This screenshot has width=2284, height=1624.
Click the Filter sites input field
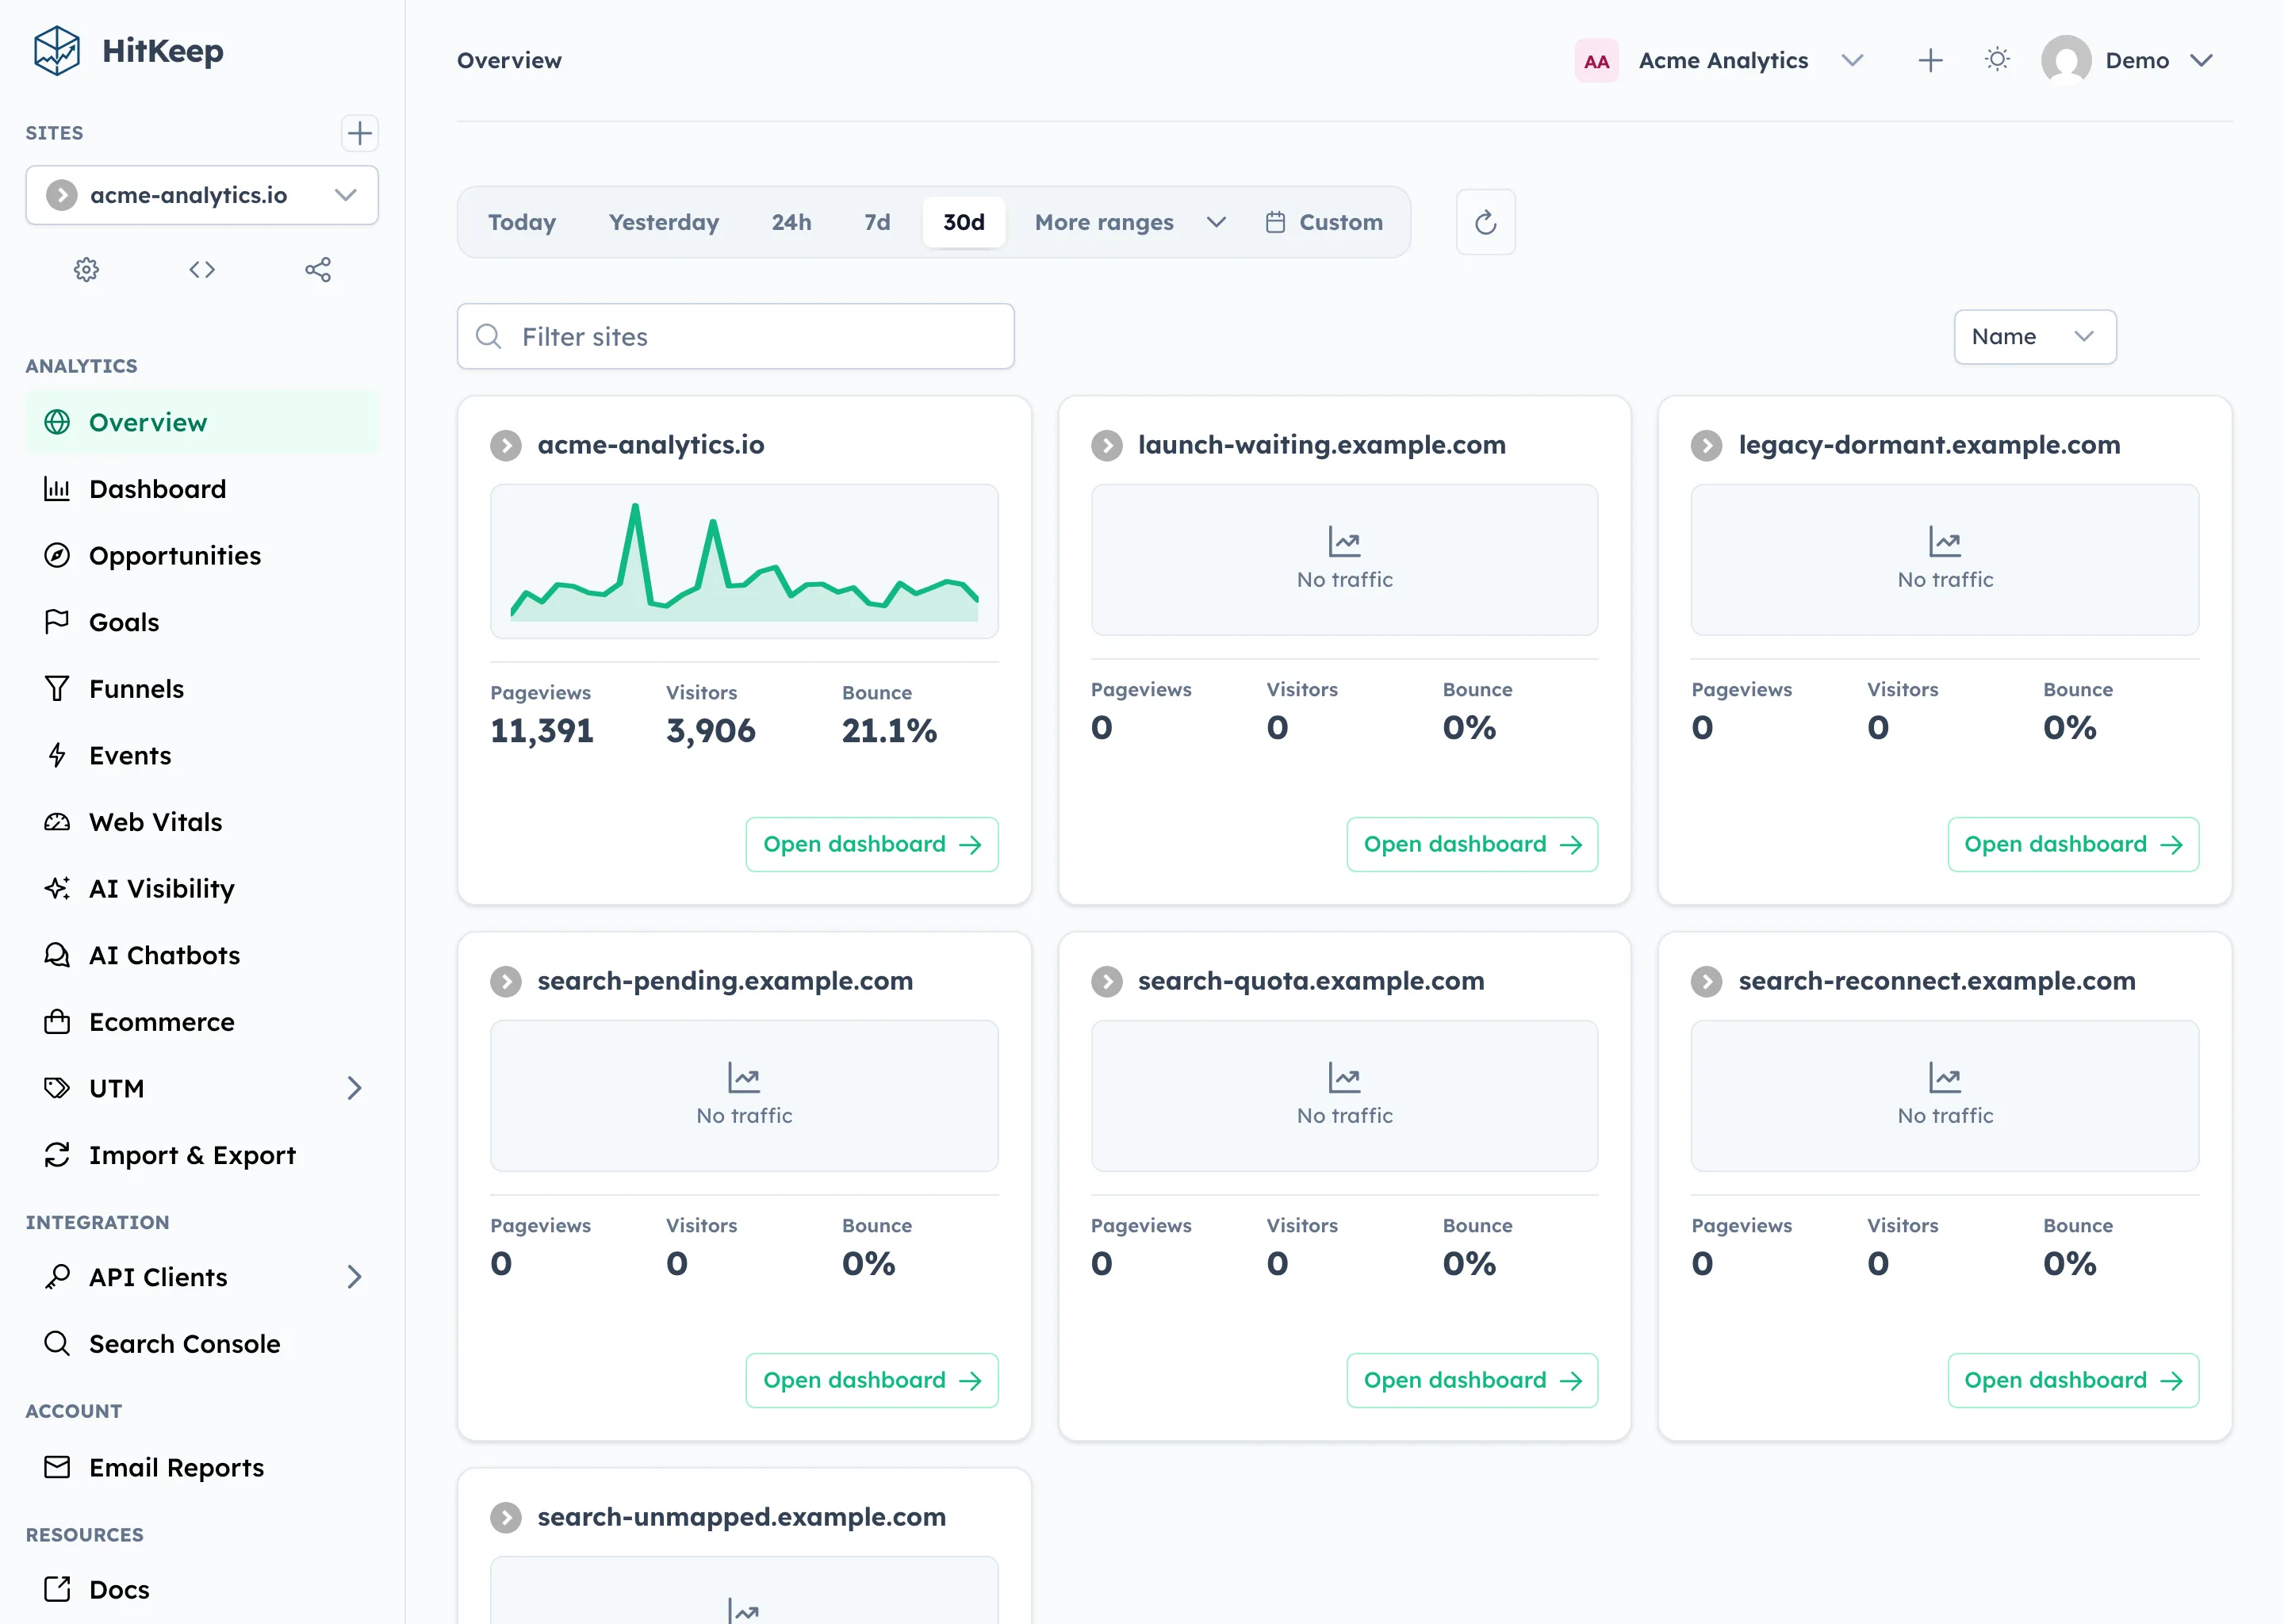(735, 337)
